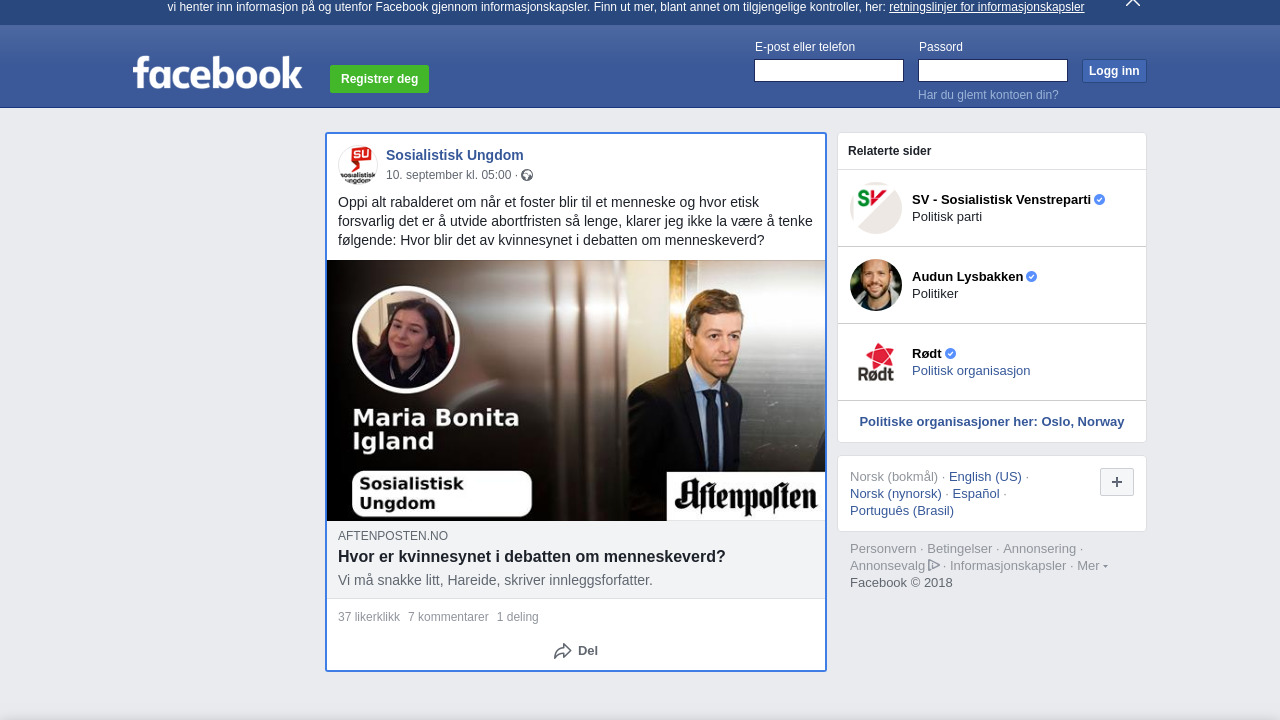Open the Aftenposten article image
1280x720 pixels.
576,390
